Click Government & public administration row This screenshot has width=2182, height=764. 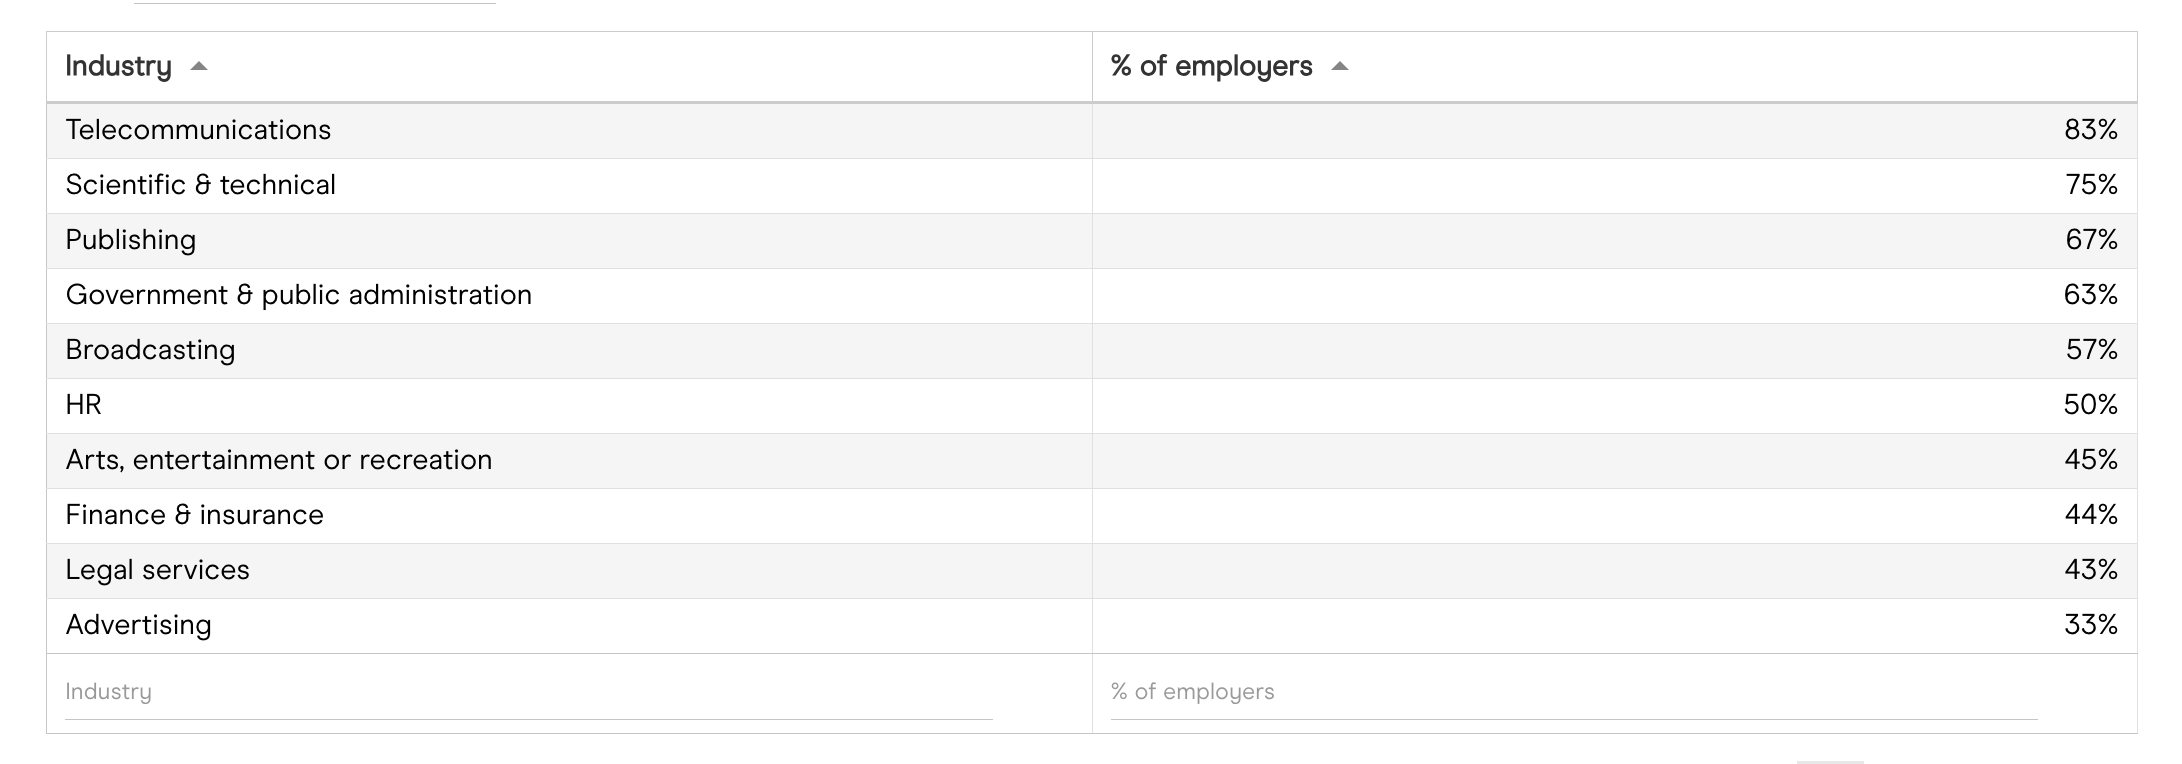298,295
